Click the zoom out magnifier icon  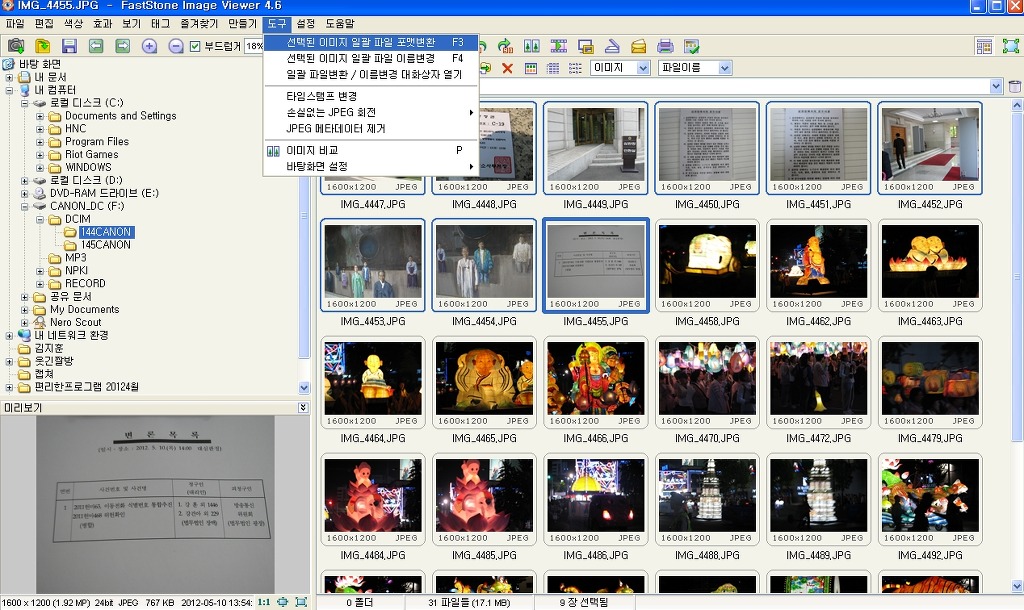coord(175,46)
